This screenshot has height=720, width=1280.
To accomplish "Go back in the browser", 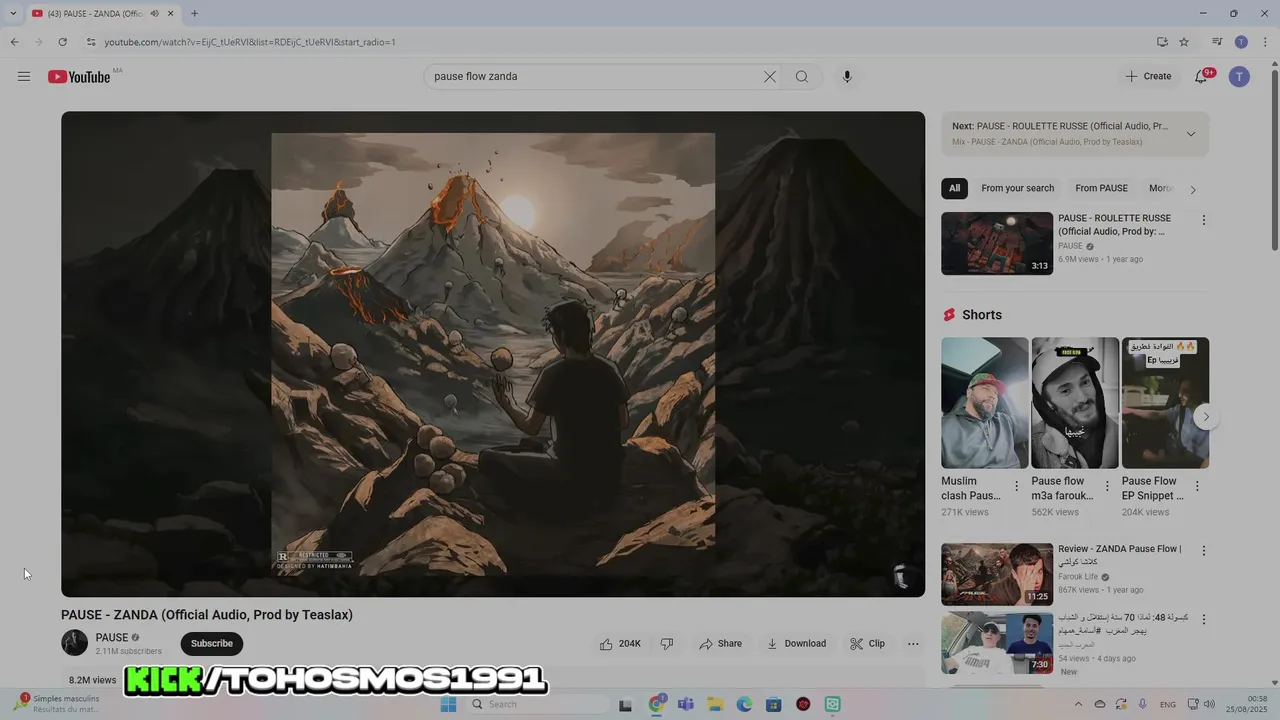I will coord(15,42).
